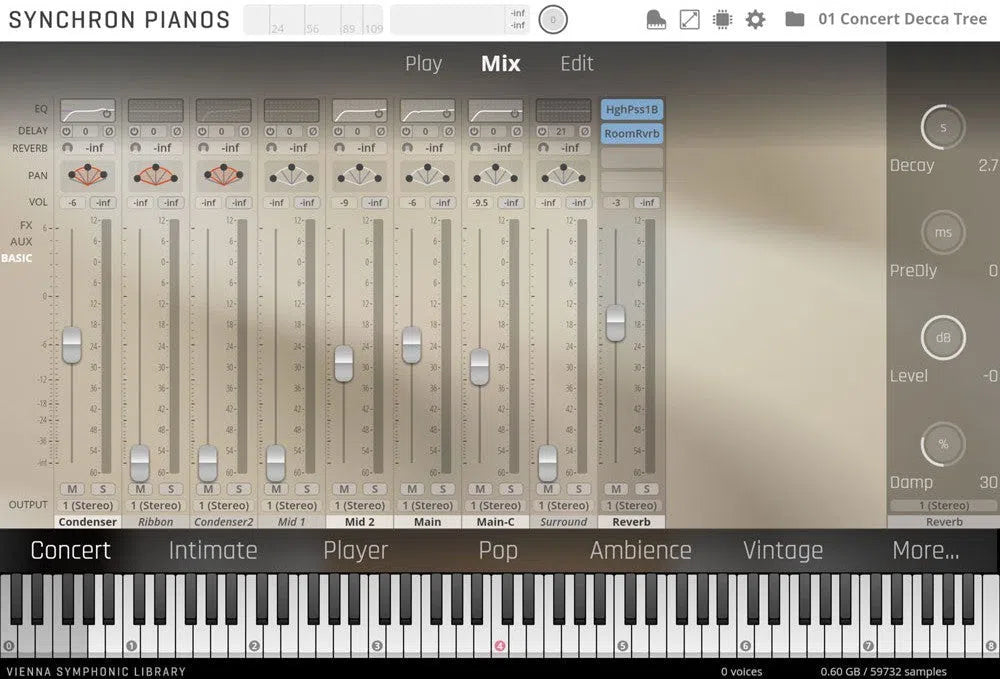Select the Intimate preset category
The height and width of the screenshot is (679, 1000).
[x=212, y=550]
